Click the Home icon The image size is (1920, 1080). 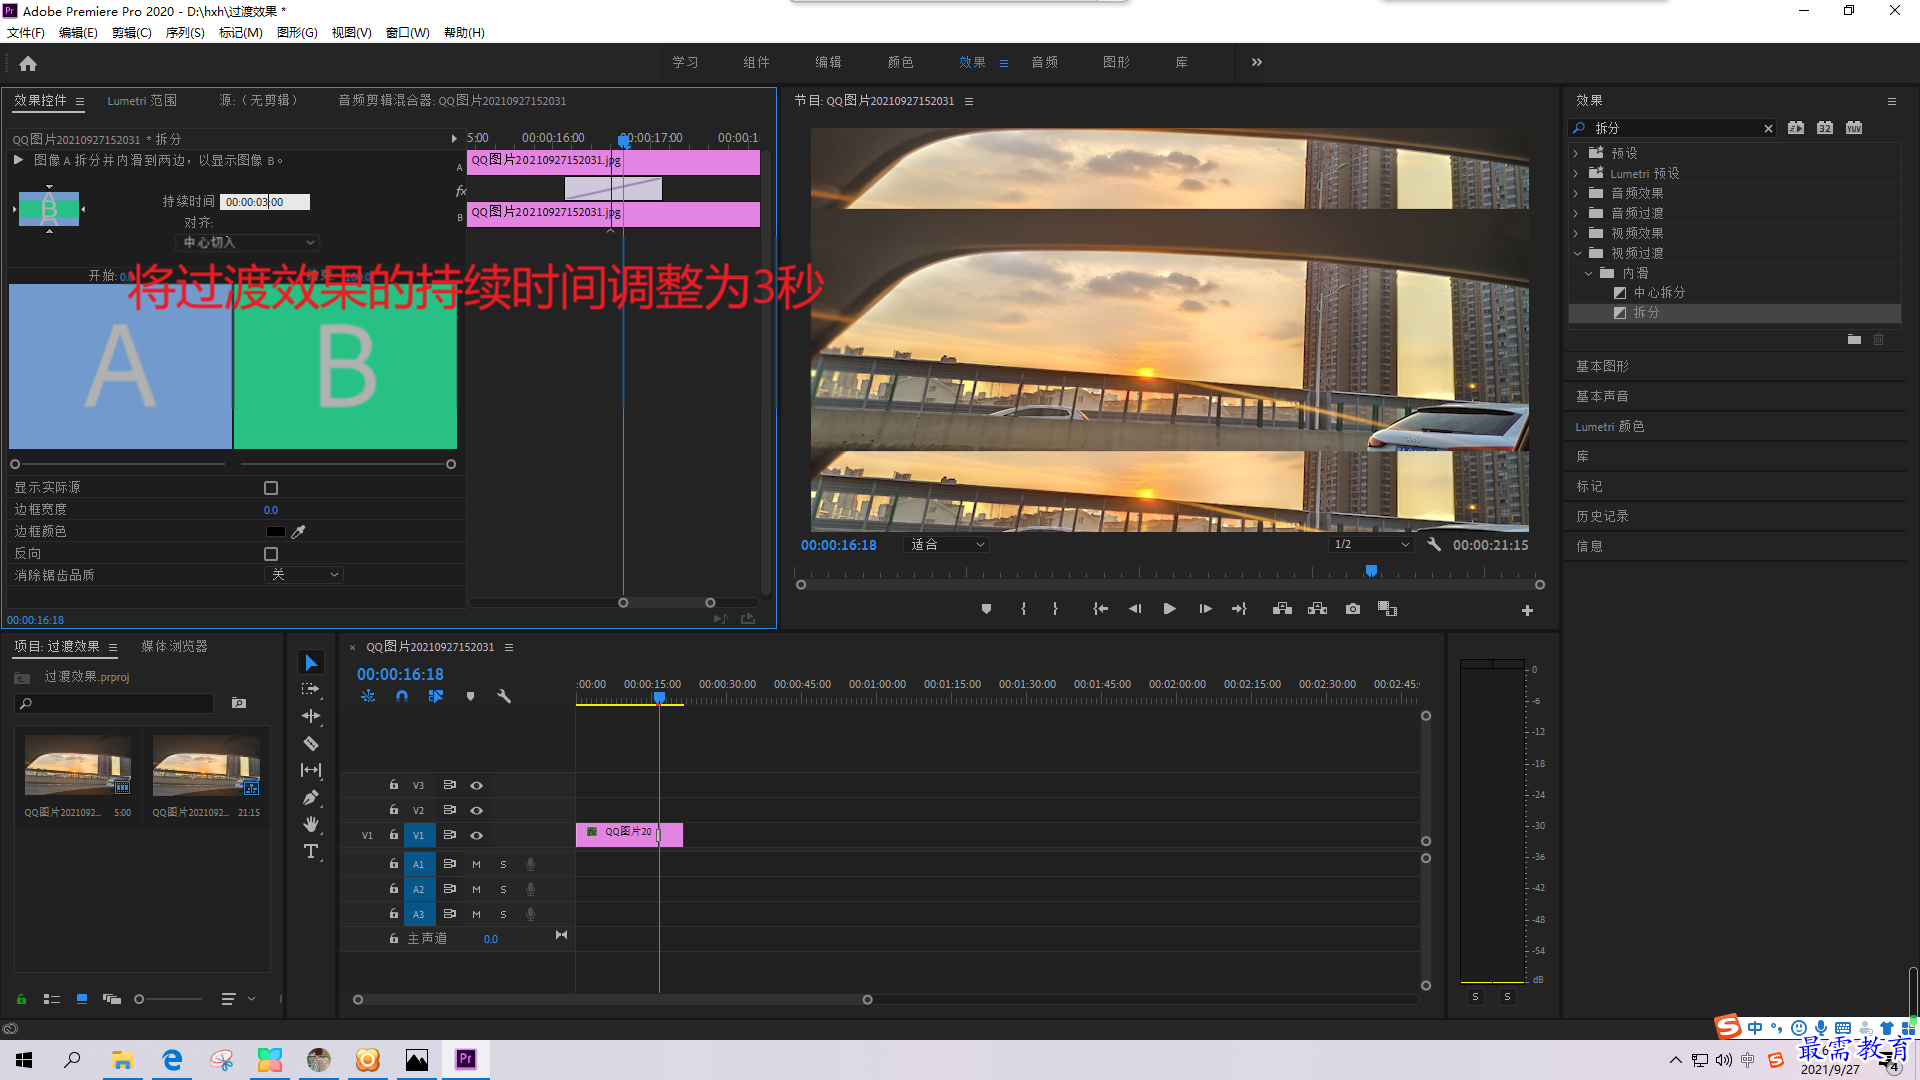(x=28, y=64)
